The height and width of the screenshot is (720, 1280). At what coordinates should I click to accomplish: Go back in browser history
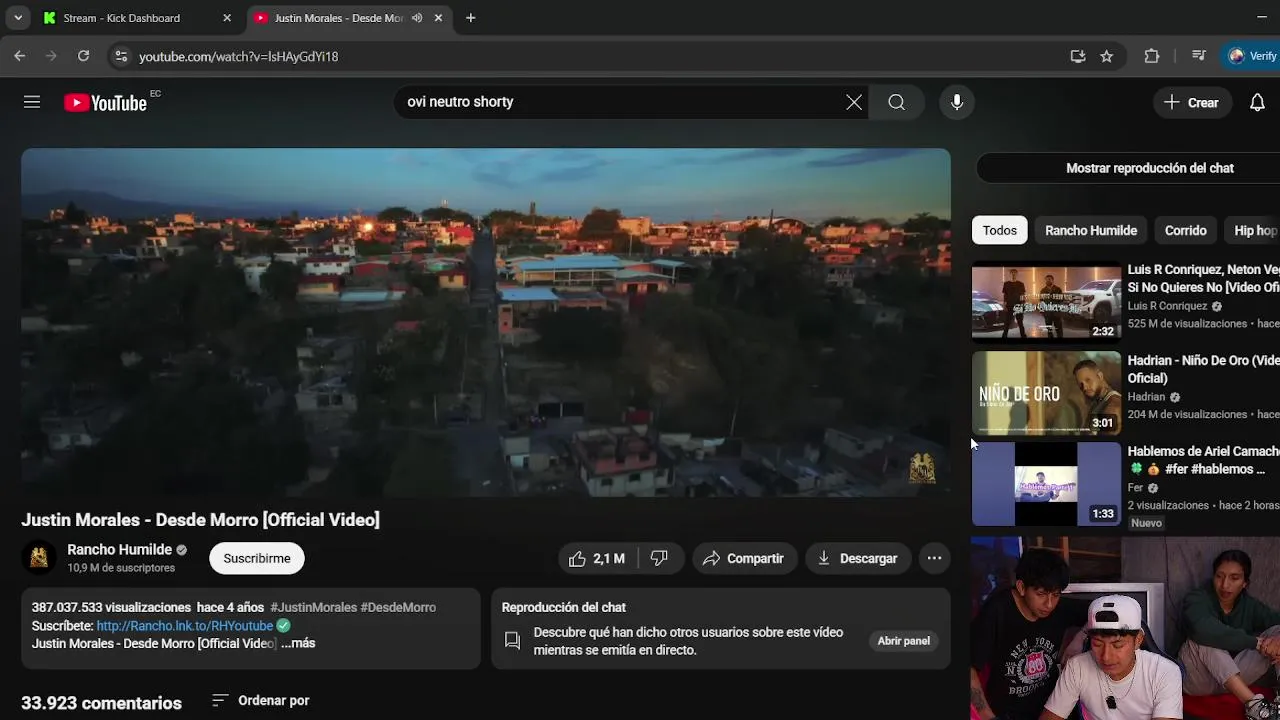tap(20, 57)
